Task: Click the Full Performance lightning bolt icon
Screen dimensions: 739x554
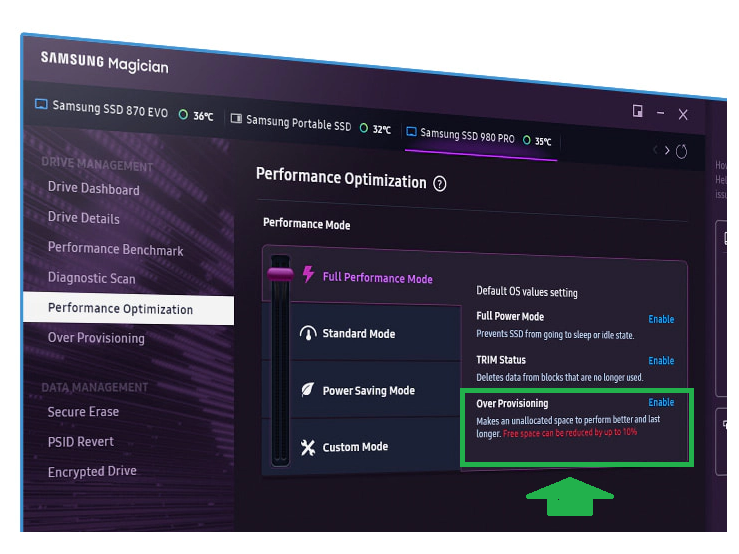Action: click(308, 274)
